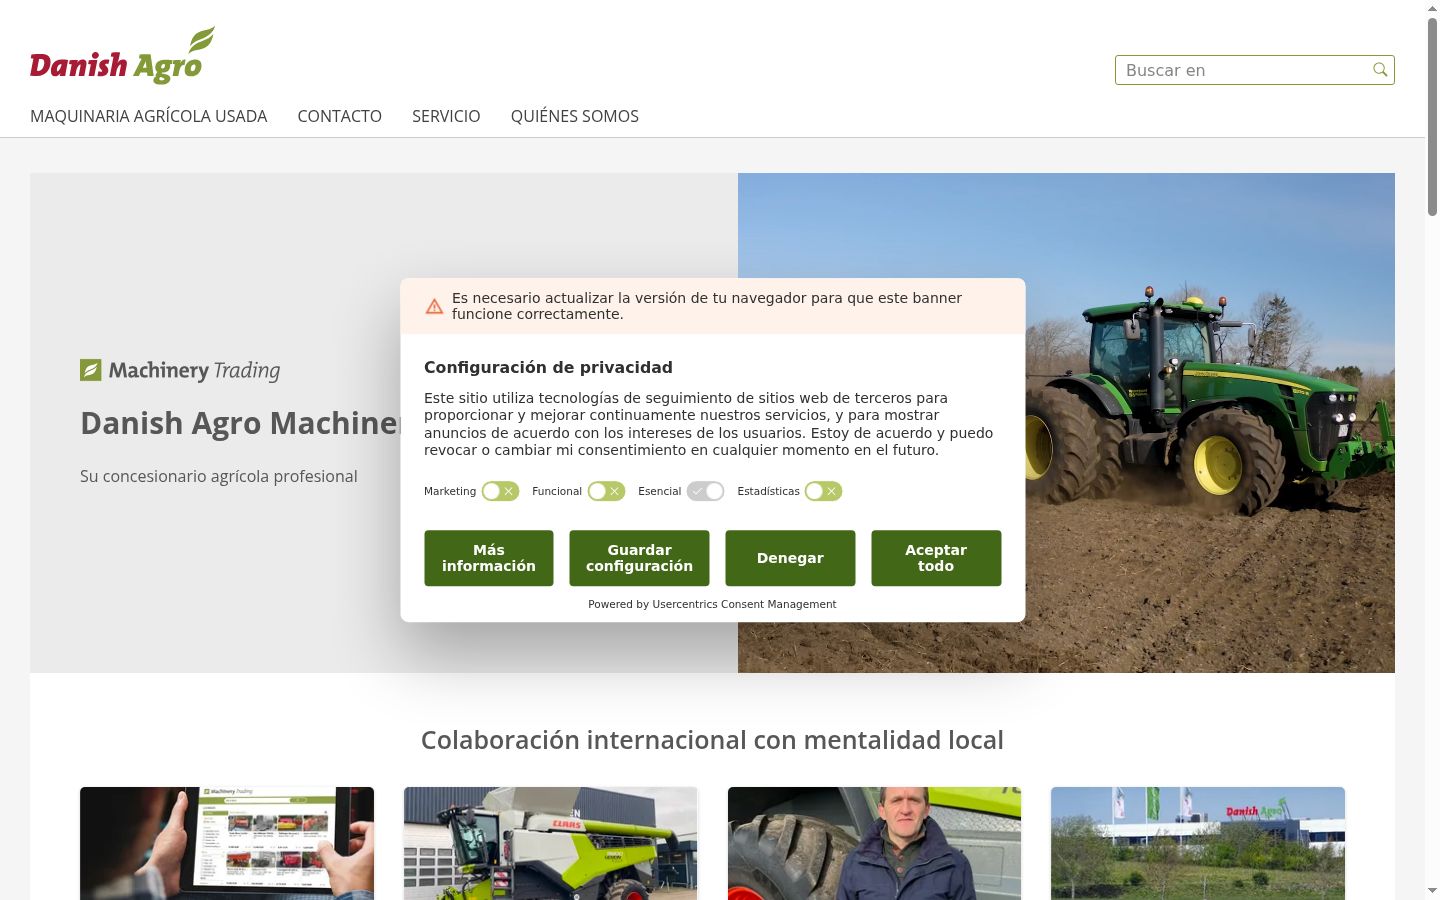This screenshot has width=1440, height=900.
Task: Click the 'Danish Agro Machinery' hero heading
Action: click(240, 423)
